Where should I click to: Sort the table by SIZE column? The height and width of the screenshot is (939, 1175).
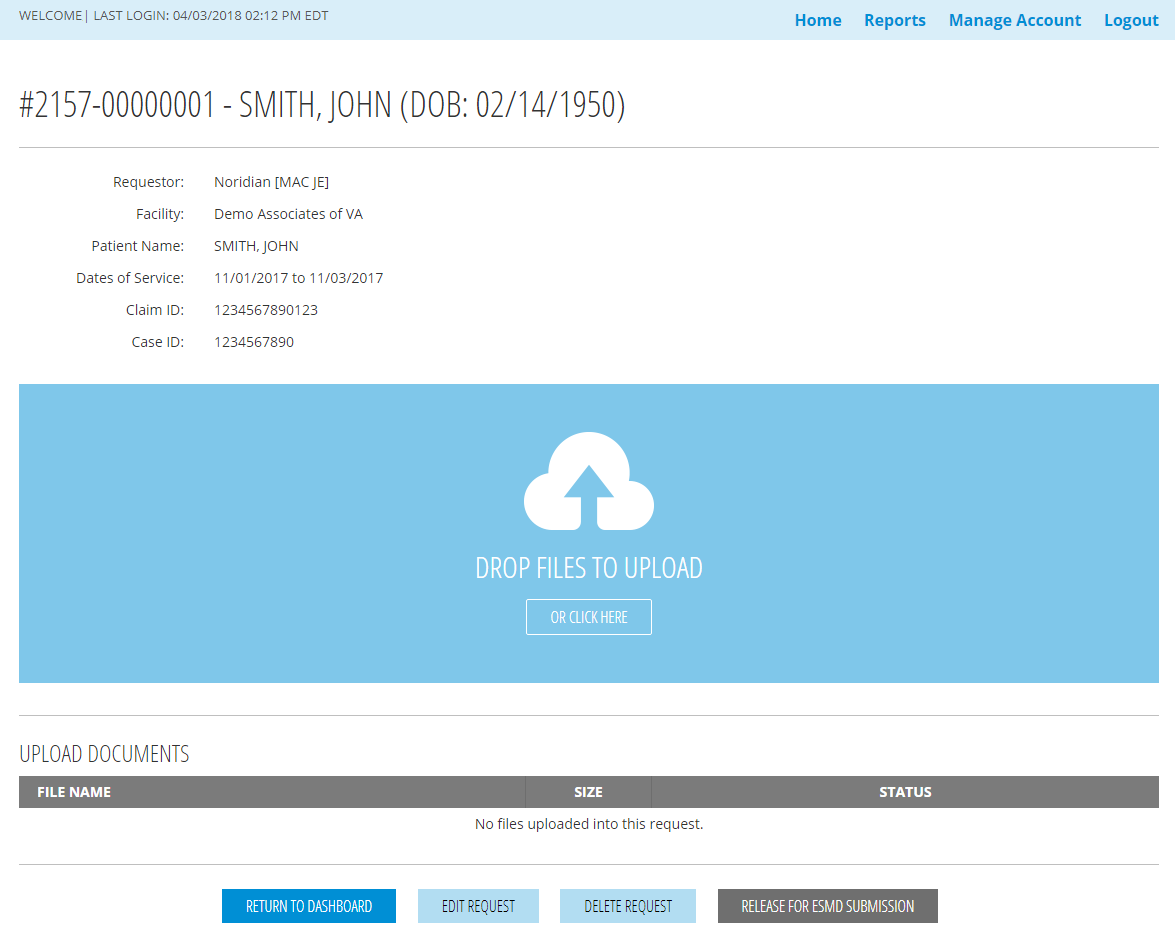(588, 791)
